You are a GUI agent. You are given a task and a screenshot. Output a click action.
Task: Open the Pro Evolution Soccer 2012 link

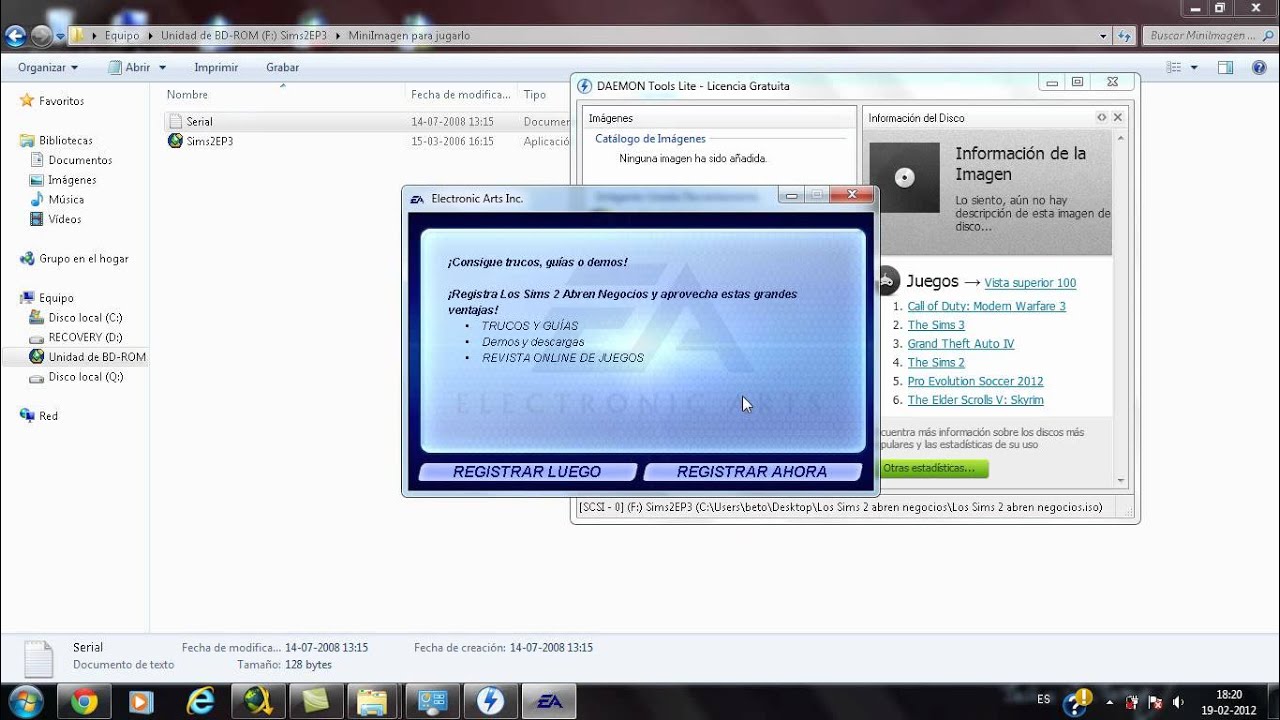(975, 381)
